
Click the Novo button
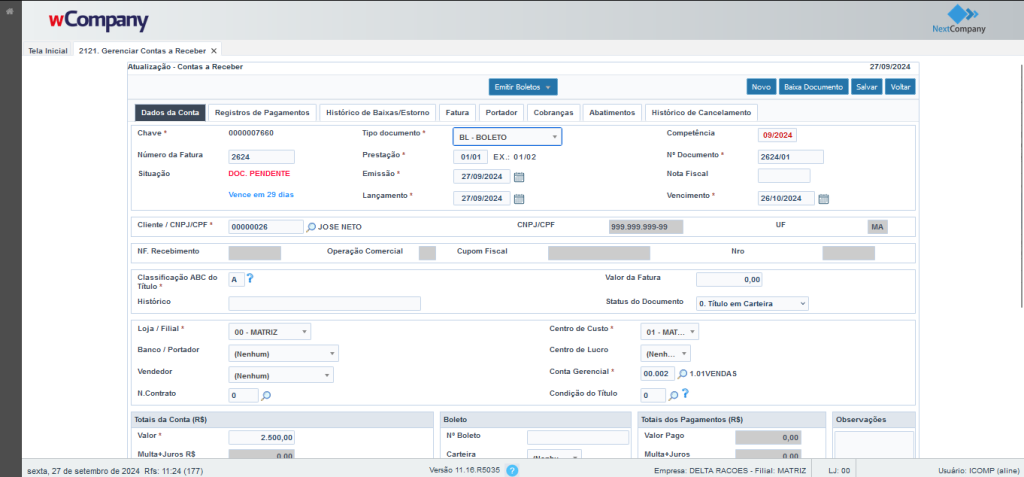[x=761, y=87]
